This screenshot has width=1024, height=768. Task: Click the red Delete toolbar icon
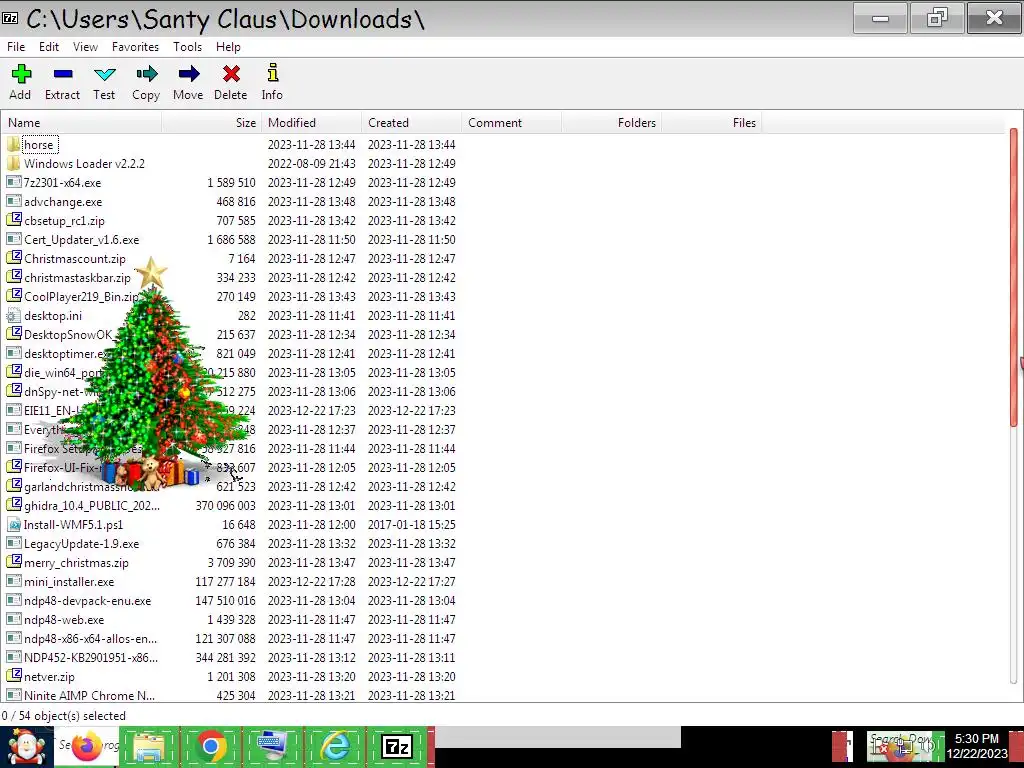click(x=231, y=74)
